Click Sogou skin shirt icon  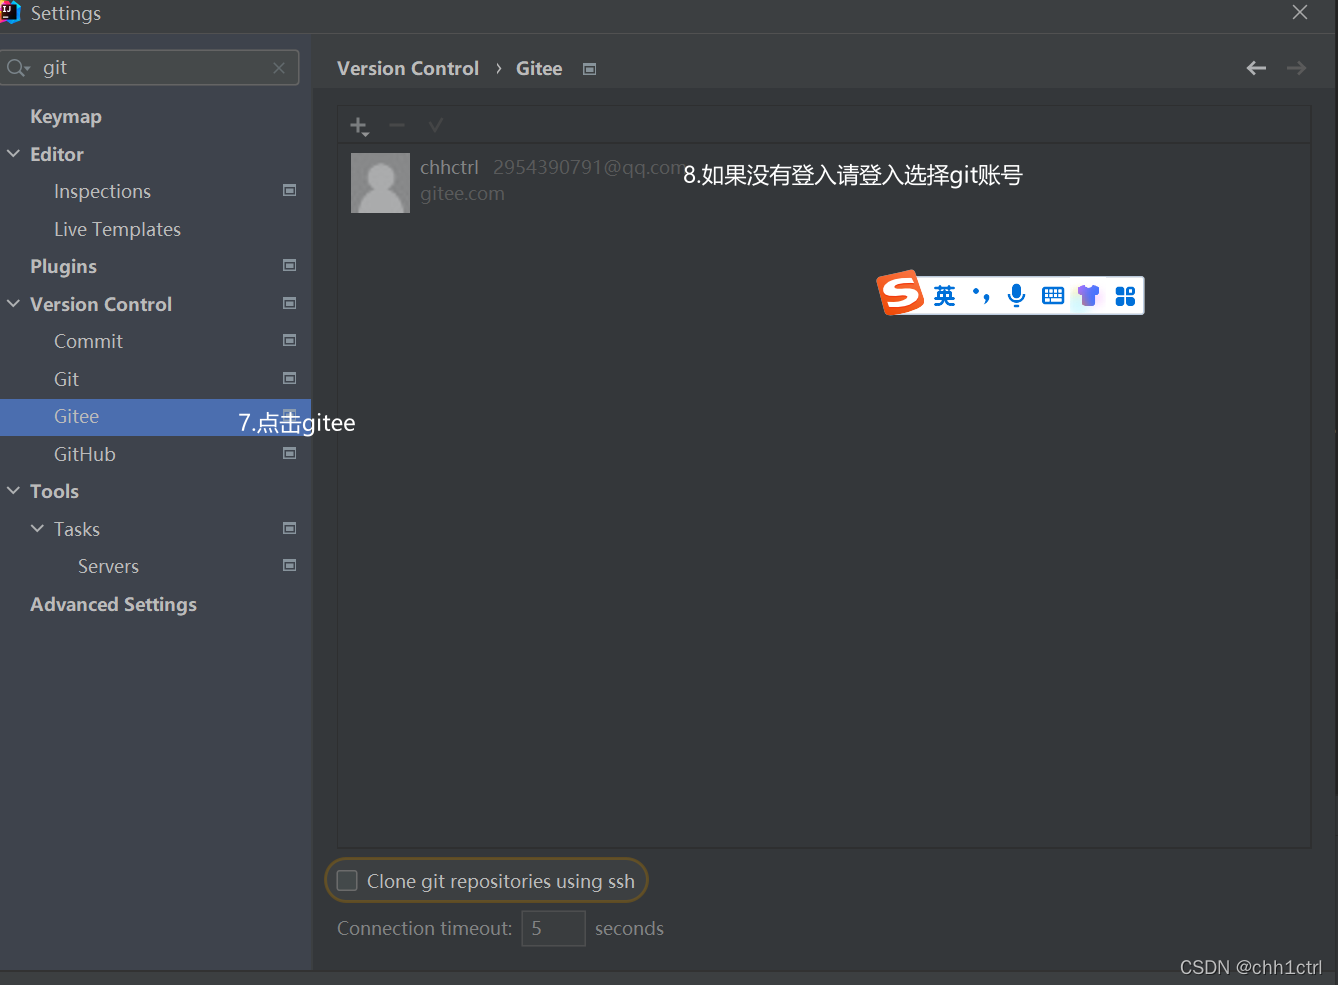point(1089,296)
